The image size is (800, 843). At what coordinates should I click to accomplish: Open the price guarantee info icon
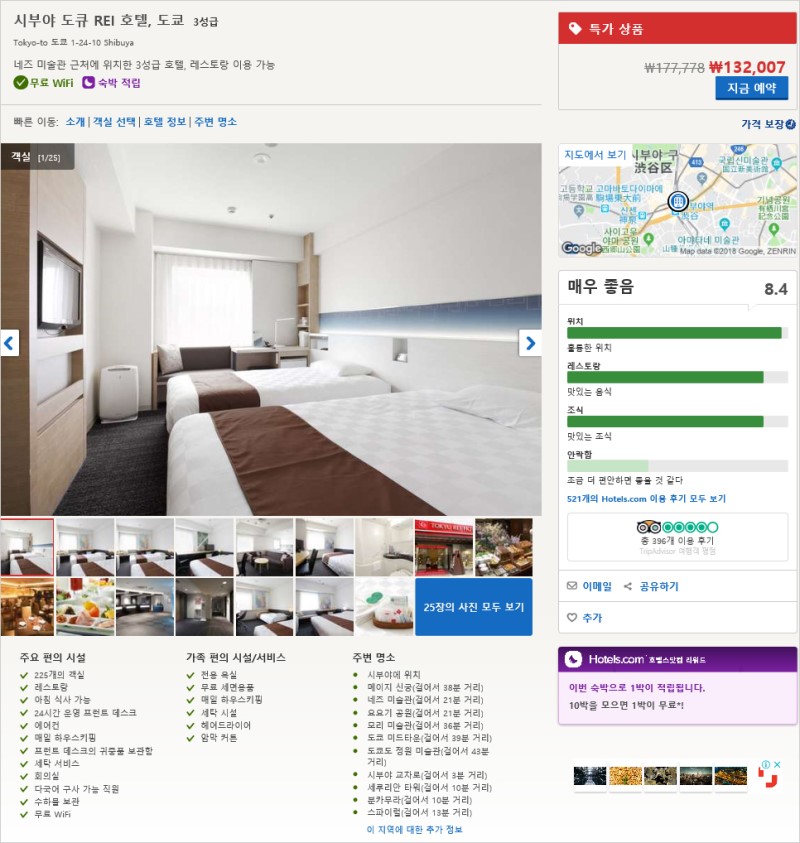point(790,124)
